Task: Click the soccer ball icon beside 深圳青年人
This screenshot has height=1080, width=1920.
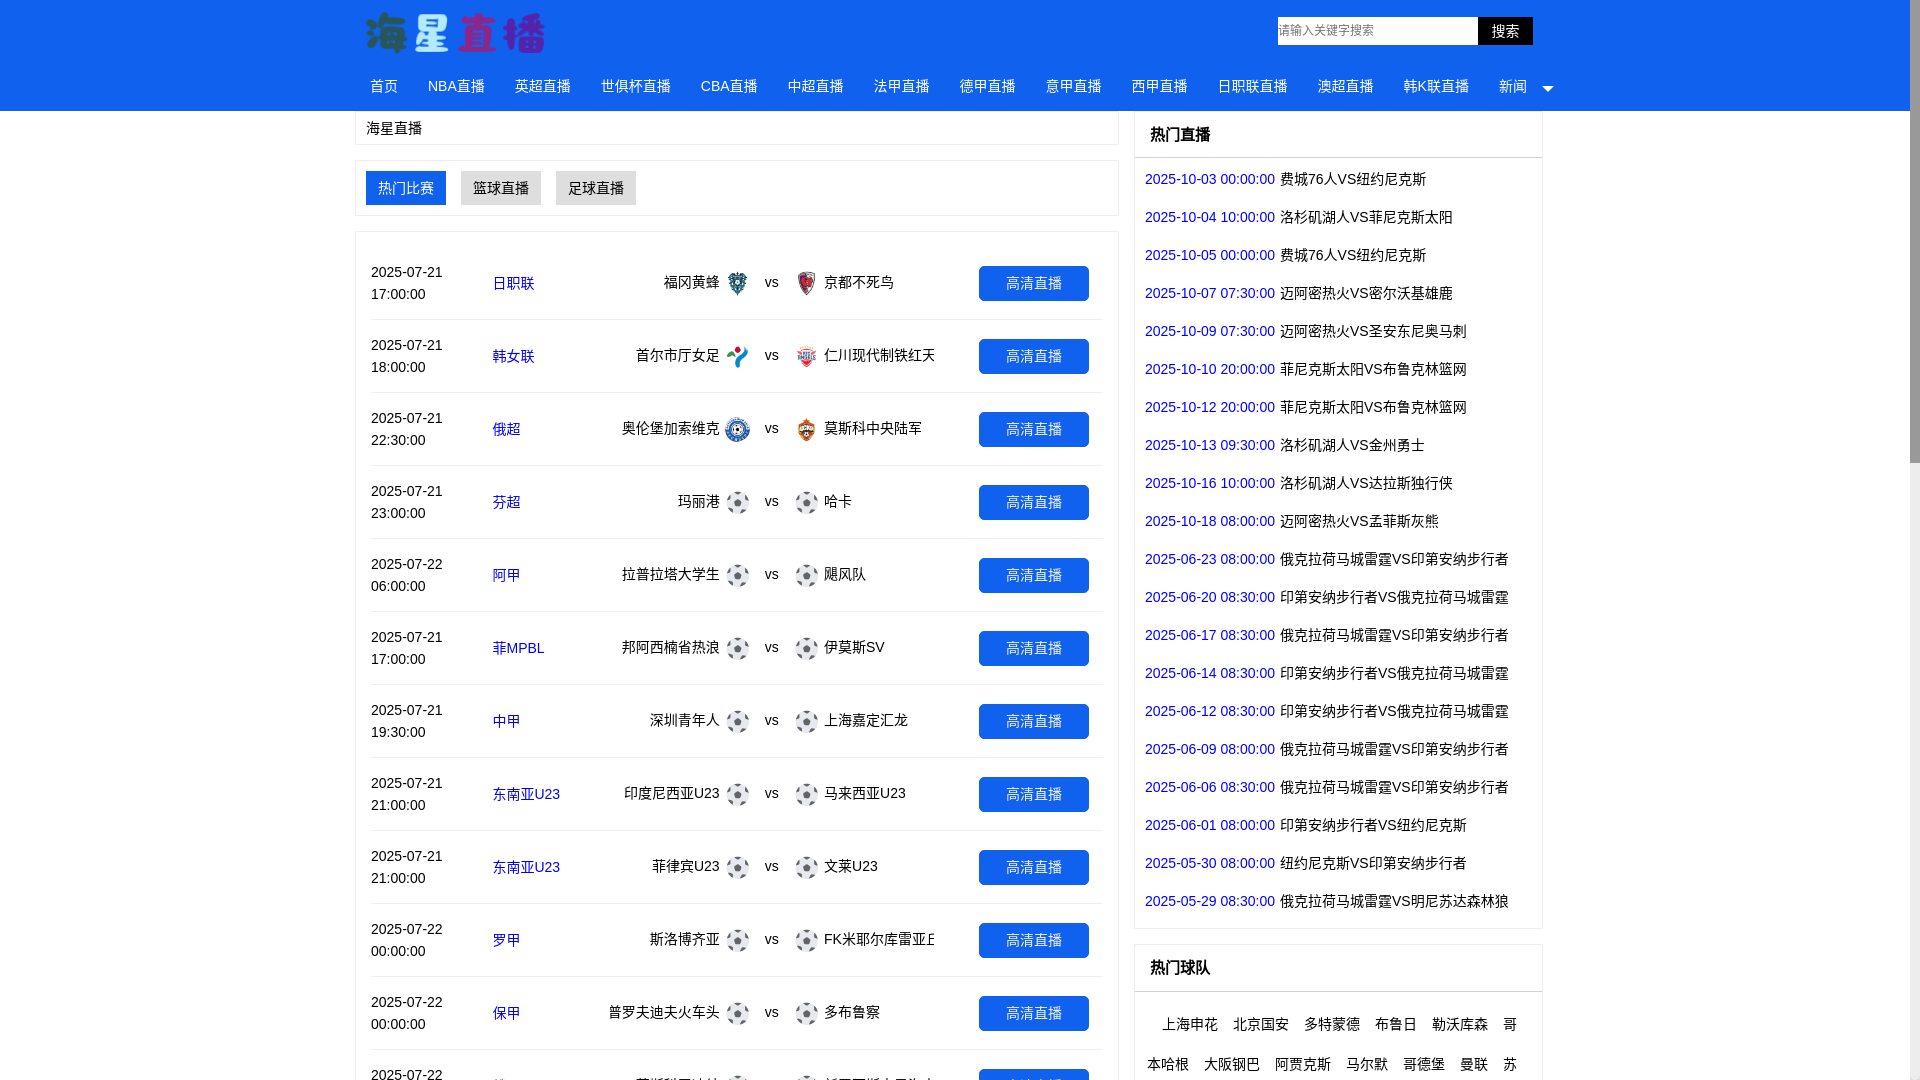Action: click(737, 721)
